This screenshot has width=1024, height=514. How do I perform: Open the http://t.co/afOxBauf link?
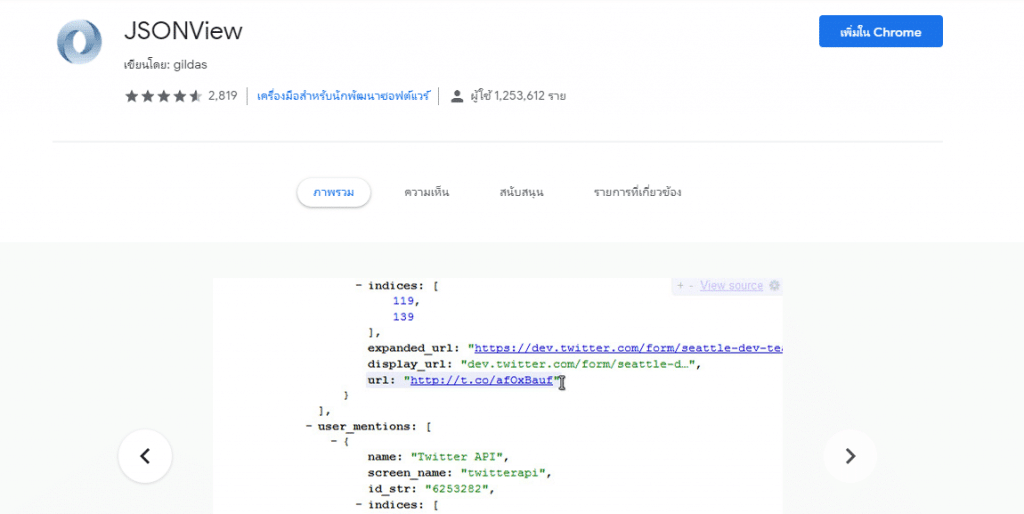(x=481, y=380)
